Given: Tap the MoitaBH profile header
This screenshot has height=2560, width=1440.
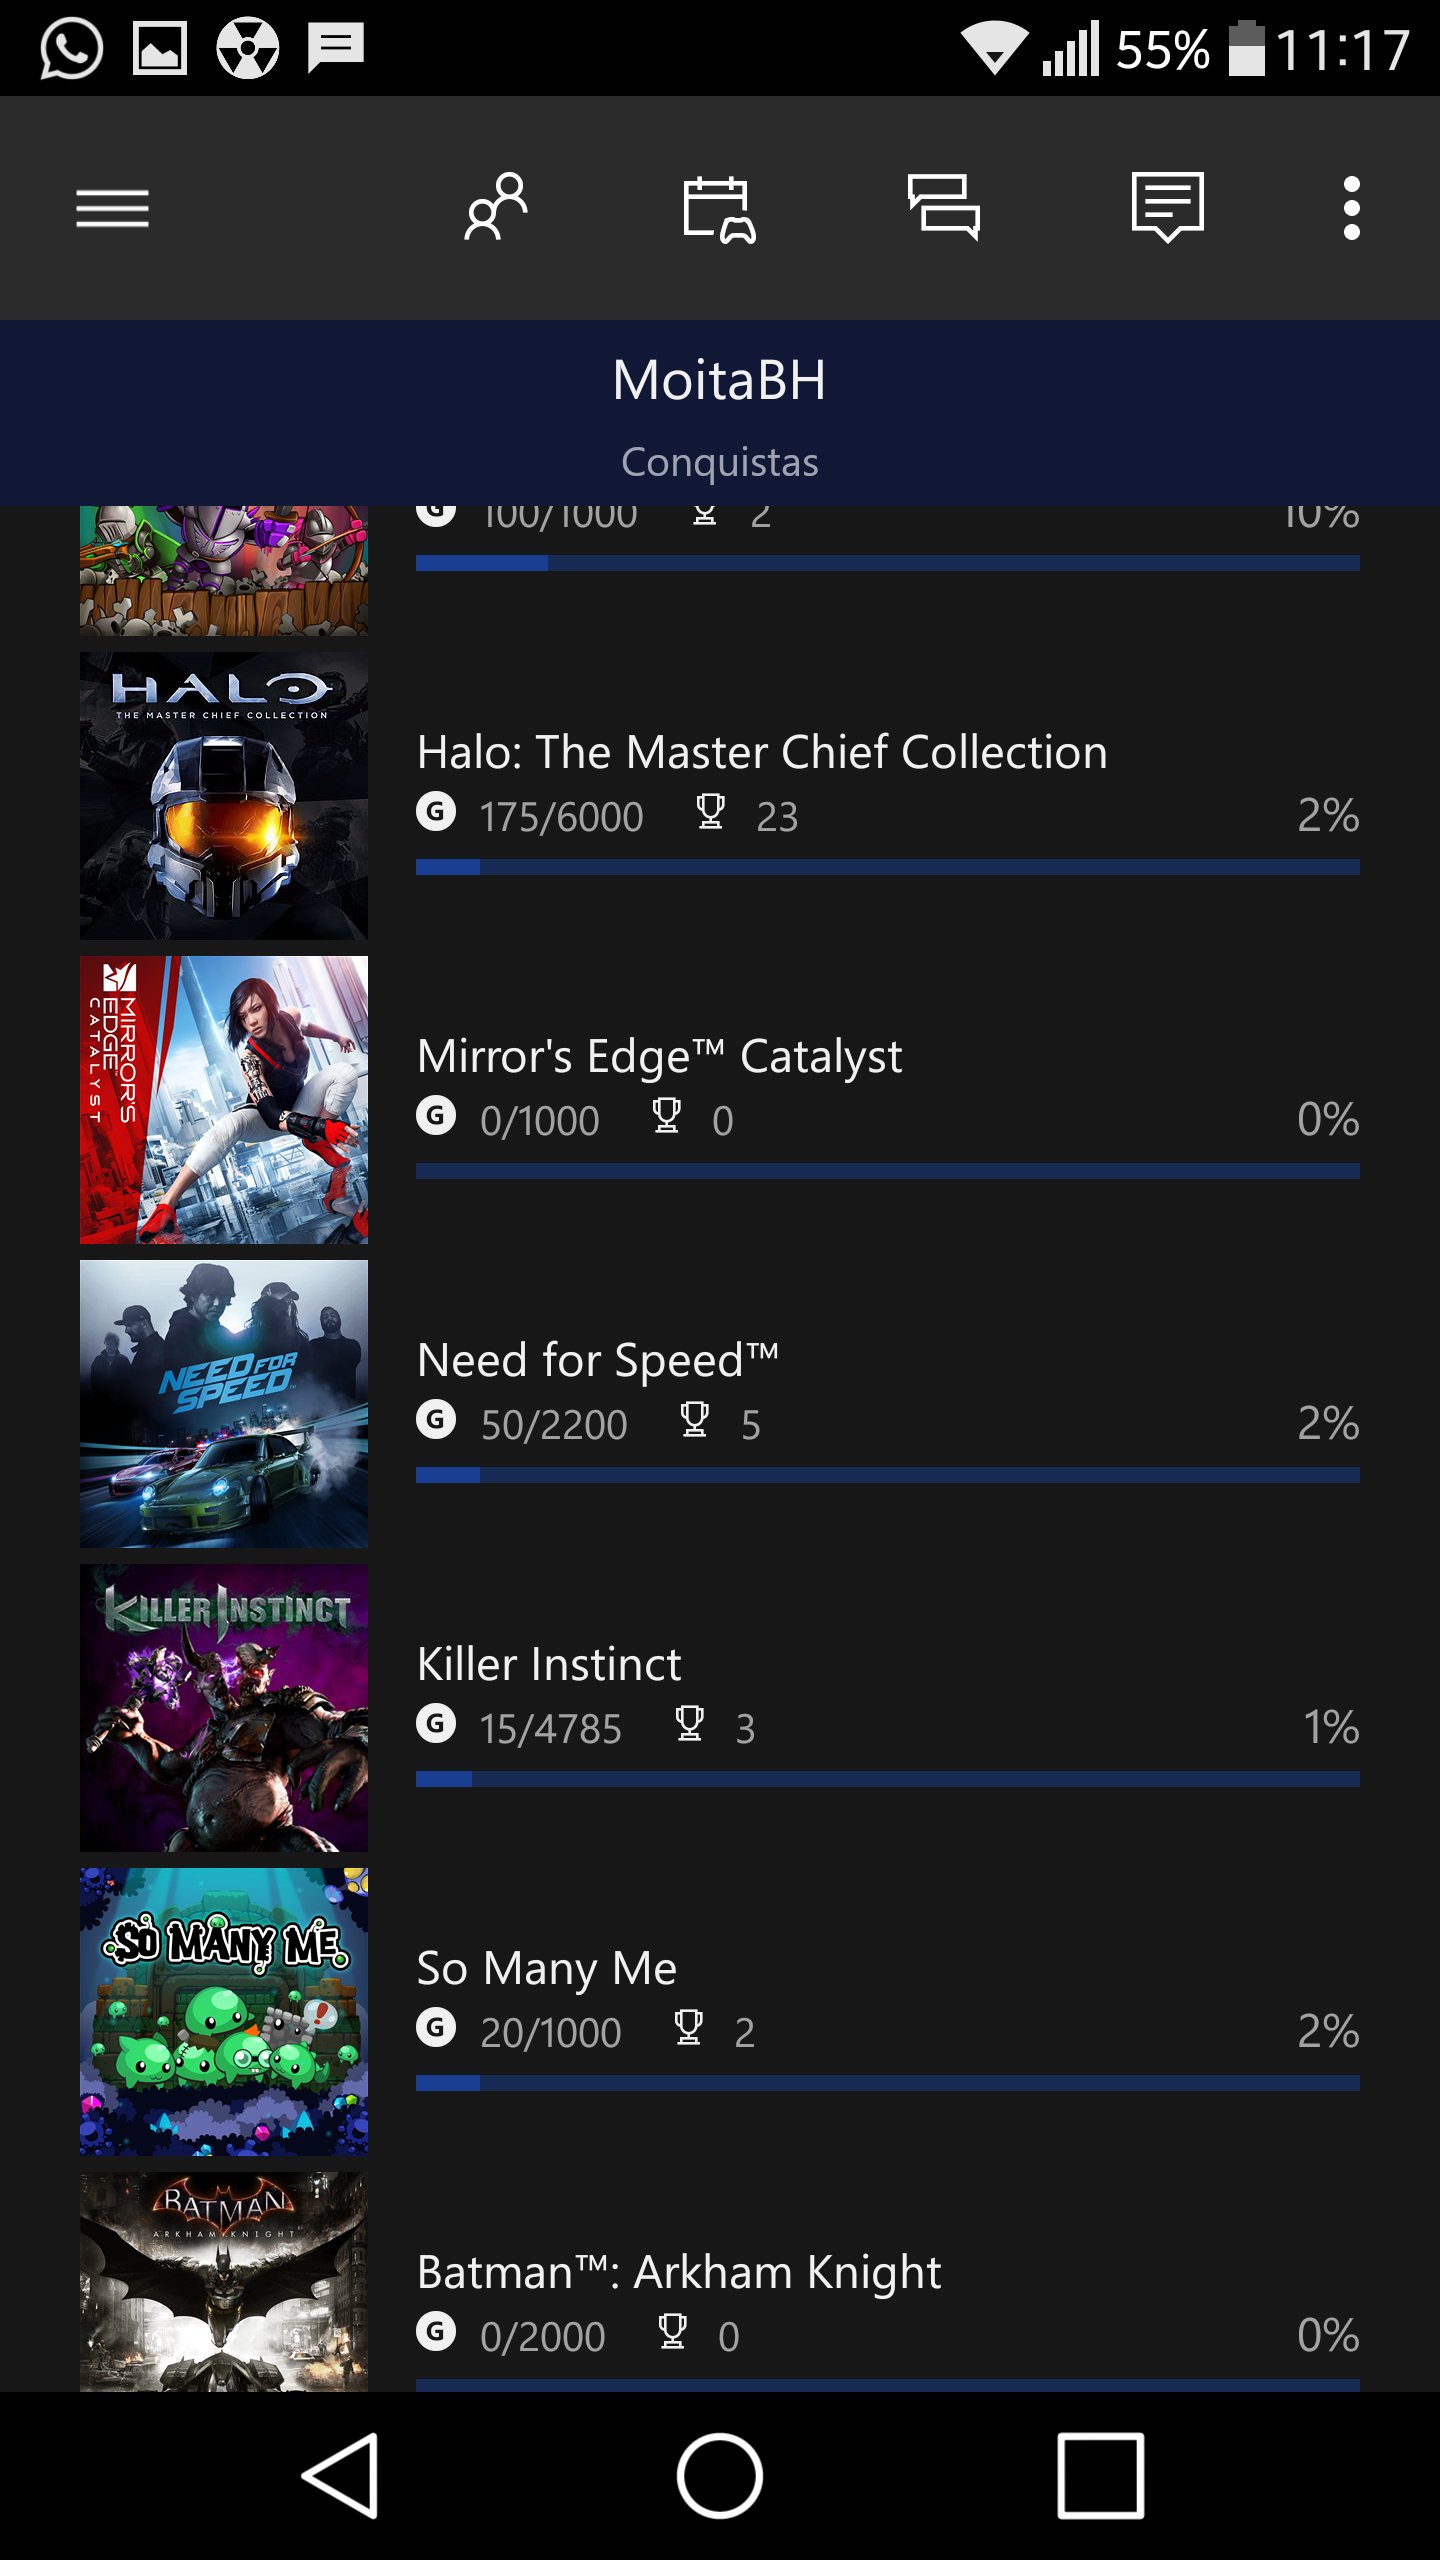Looking at the screenshot, I should click(719, 381).
